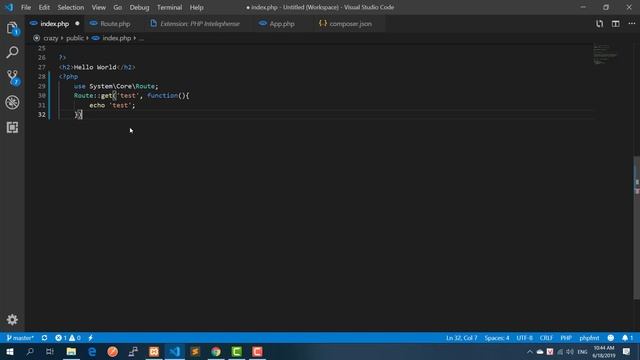This screenshot has height=360, width=640.
Task: Click the 'Hello World' heading text on line 27
Action: [x=95, y=67]
